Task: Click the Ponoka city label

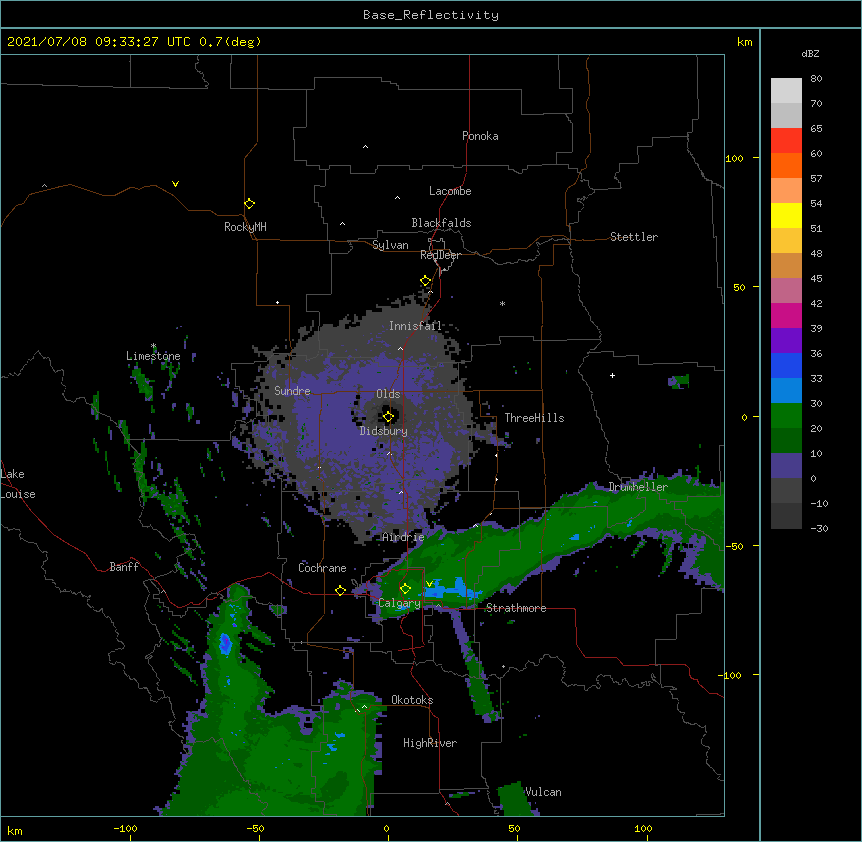Action: [x=480, y=136]
